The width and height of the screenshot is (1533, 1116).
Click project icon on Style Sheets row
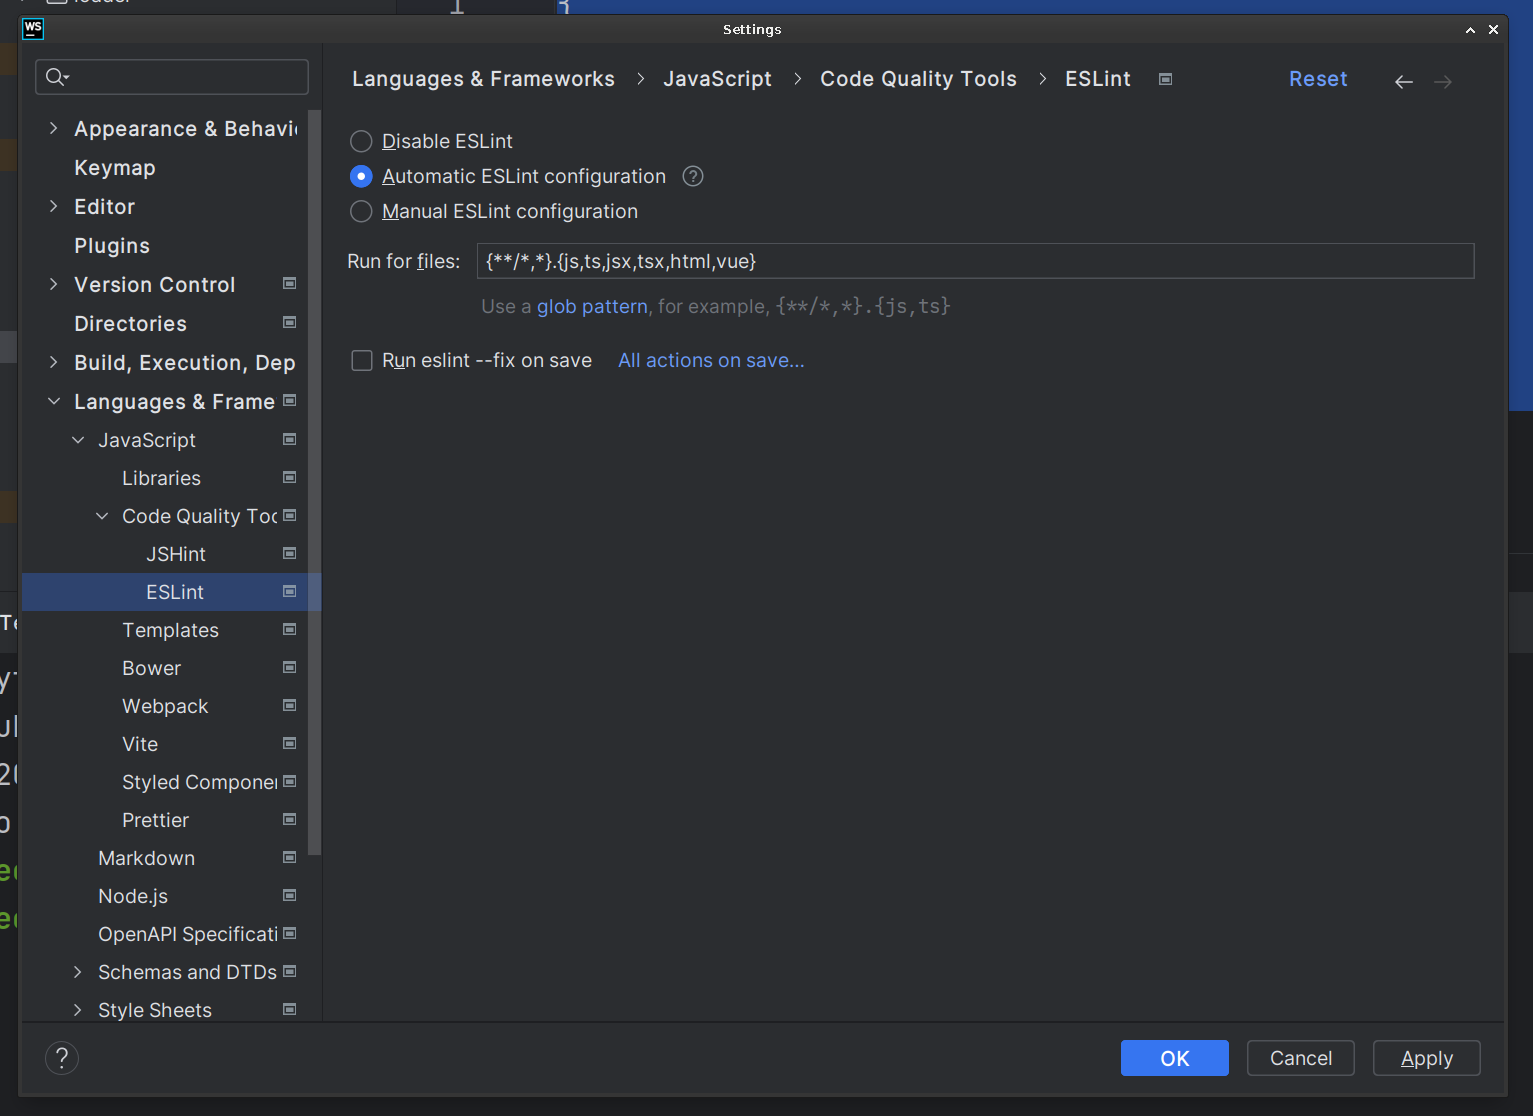[x=290, y=1009]
